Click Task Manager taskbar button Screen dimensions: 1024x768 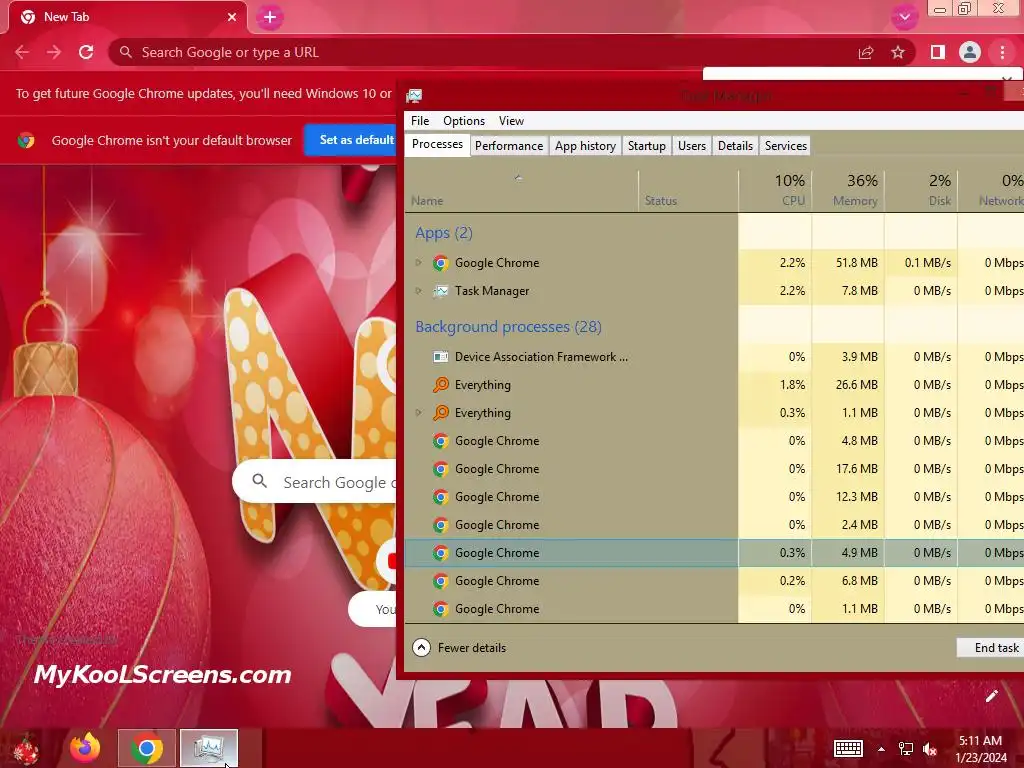point(209,748)
